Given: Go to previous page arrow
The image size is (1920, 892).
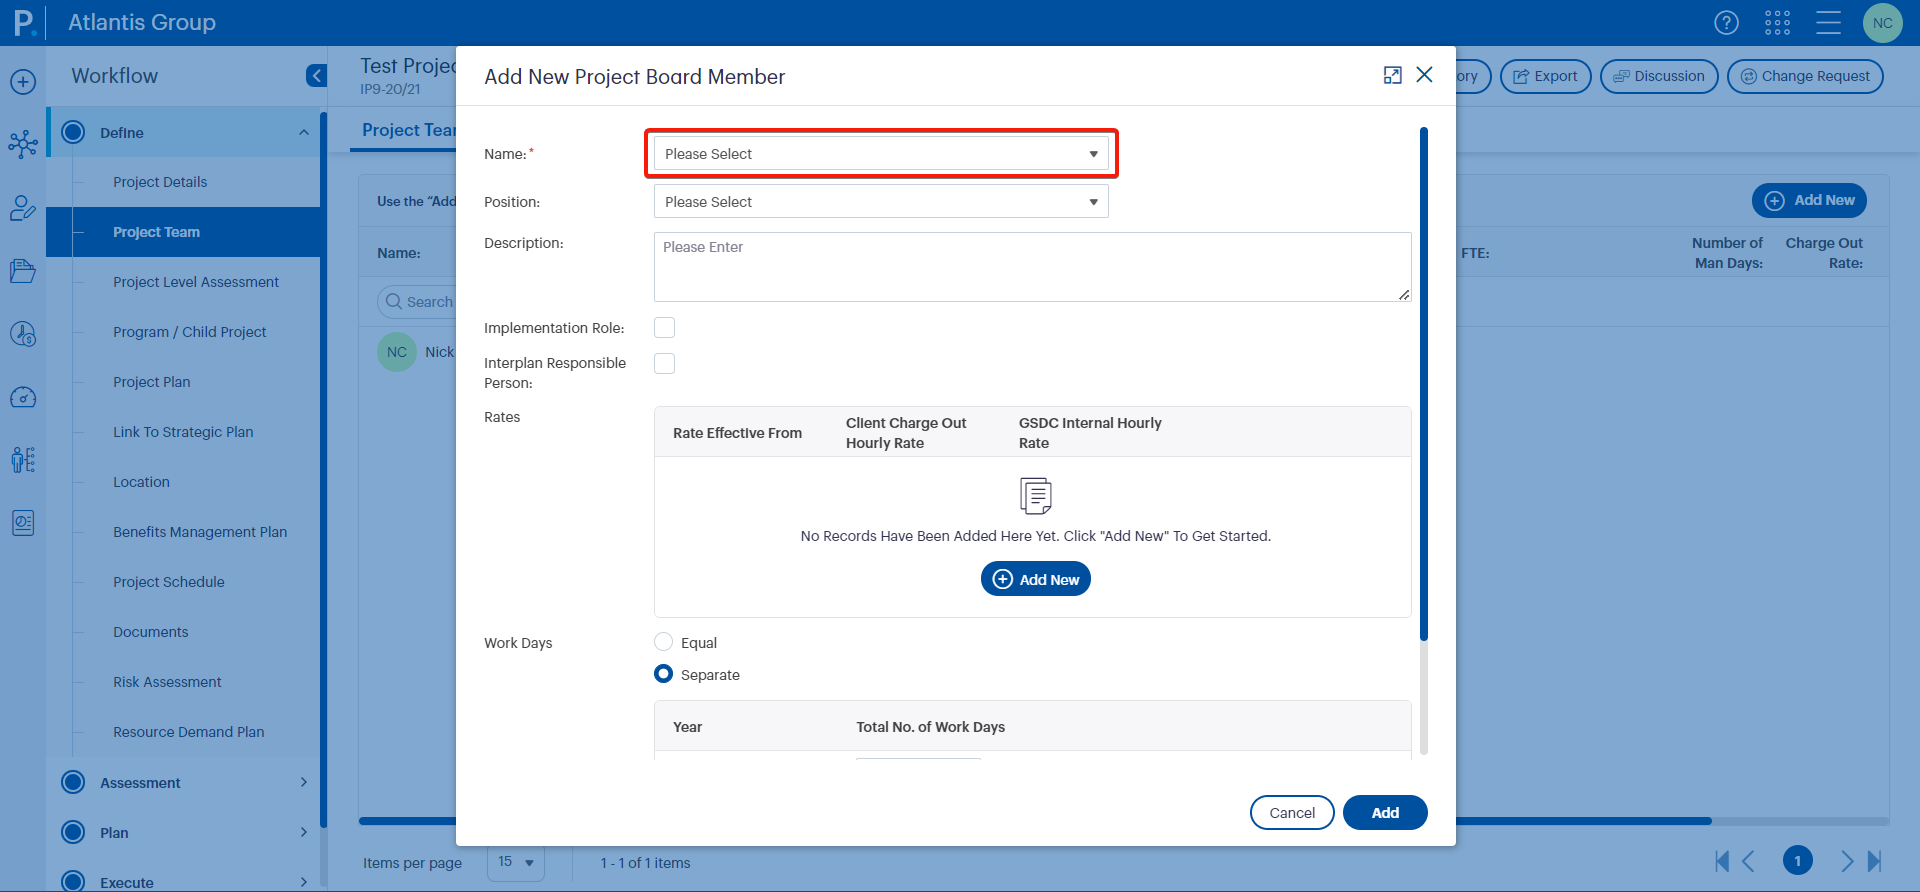Looking at the screenshot, I should click(1748, 861).
